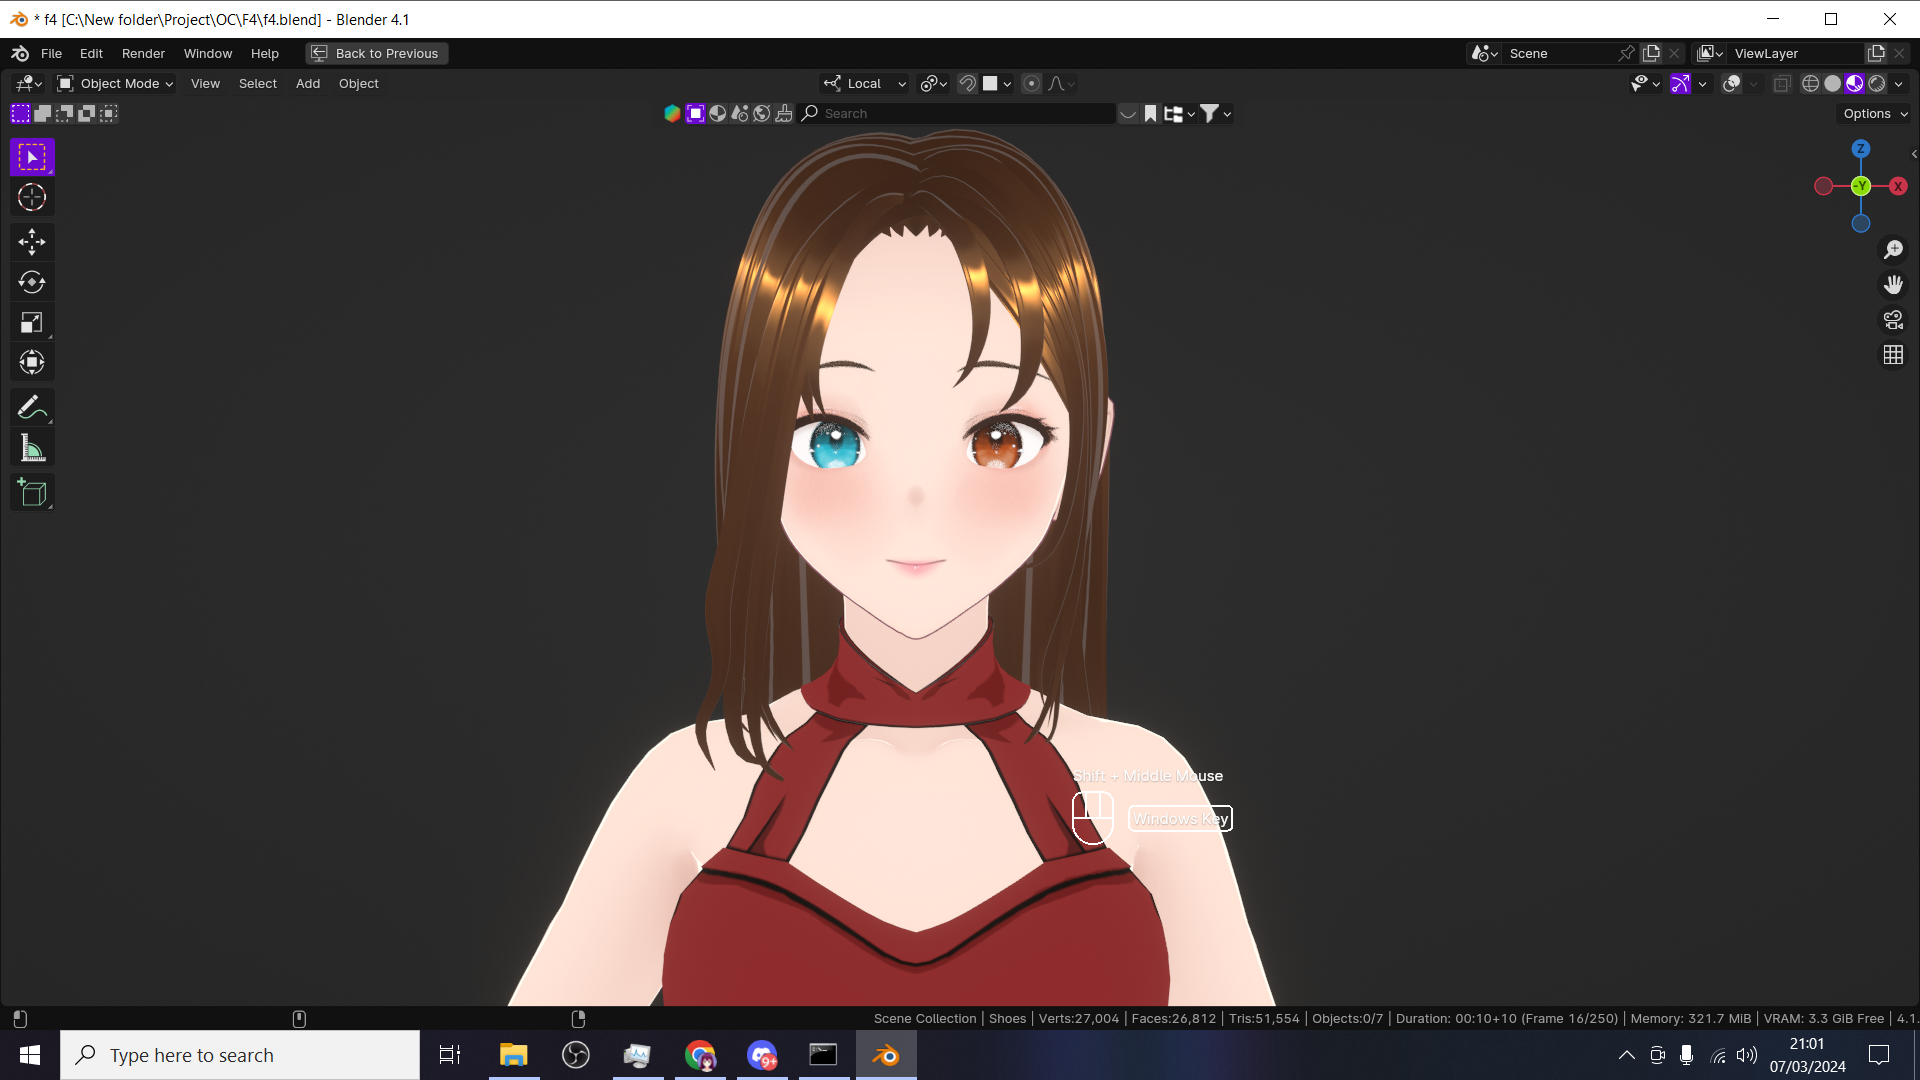Expand the Options dropdown
The width and height of the screenshot is (1920, 1080).
[1875, 114]
